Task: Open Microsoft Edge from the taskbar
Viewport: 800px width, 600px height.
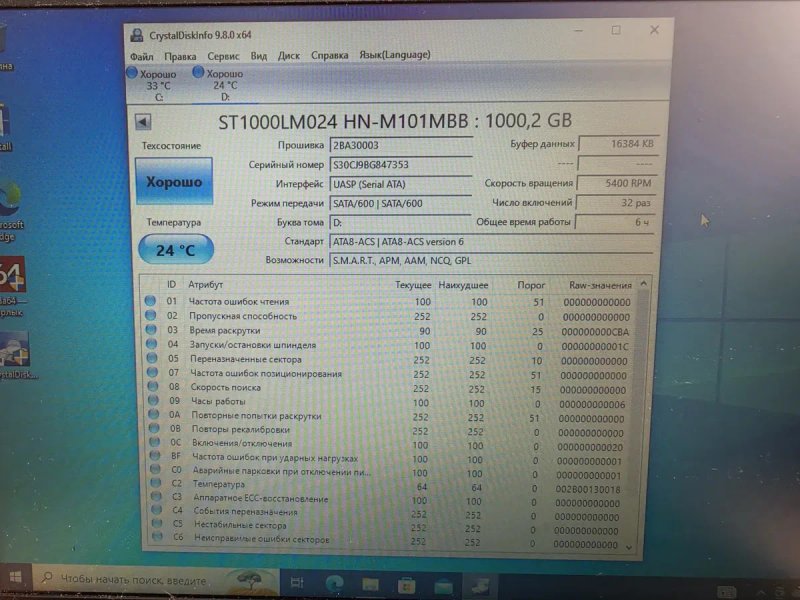Action: [335, 583]
